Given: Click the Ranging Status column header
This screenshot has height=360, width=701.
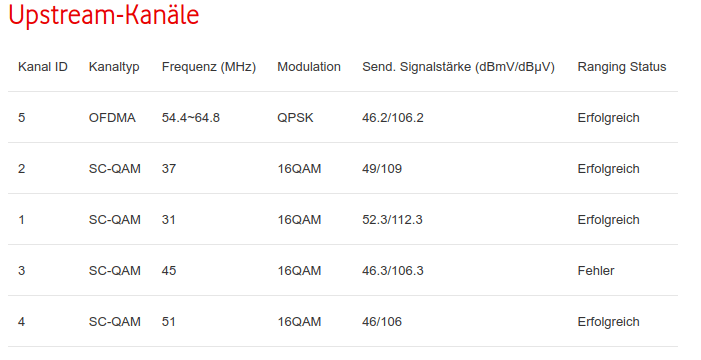Looking at the screenshot, I should pyautogui.click(x=622, y=67).
